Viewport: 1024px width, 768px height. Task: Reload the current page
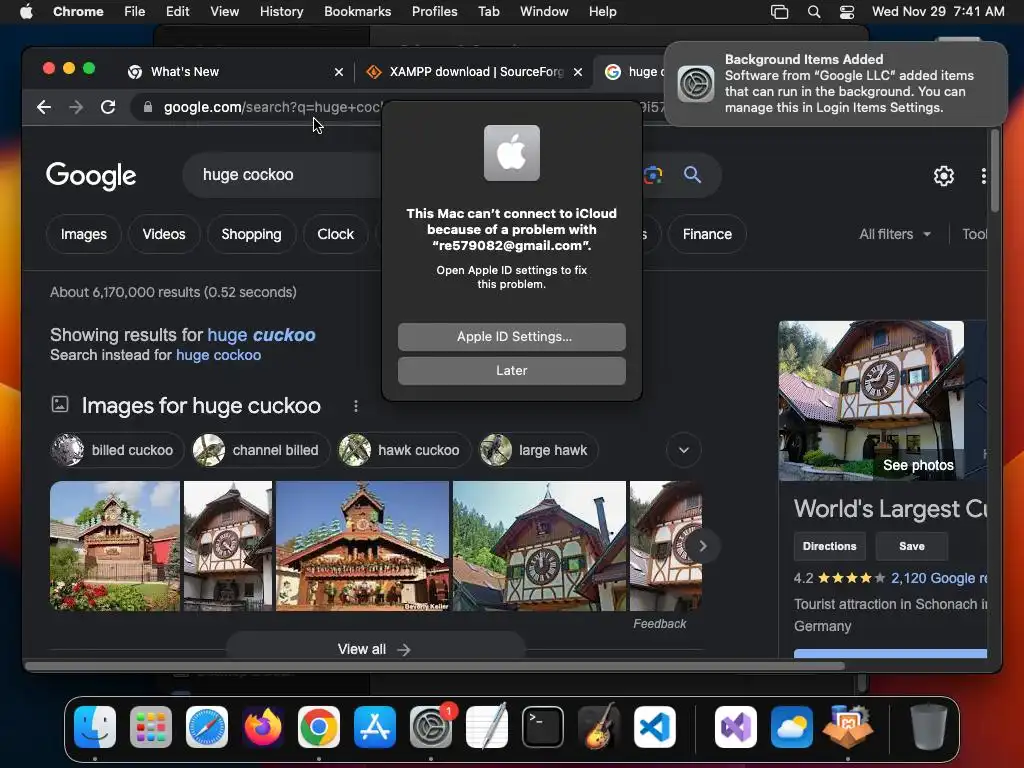(108, 107)
